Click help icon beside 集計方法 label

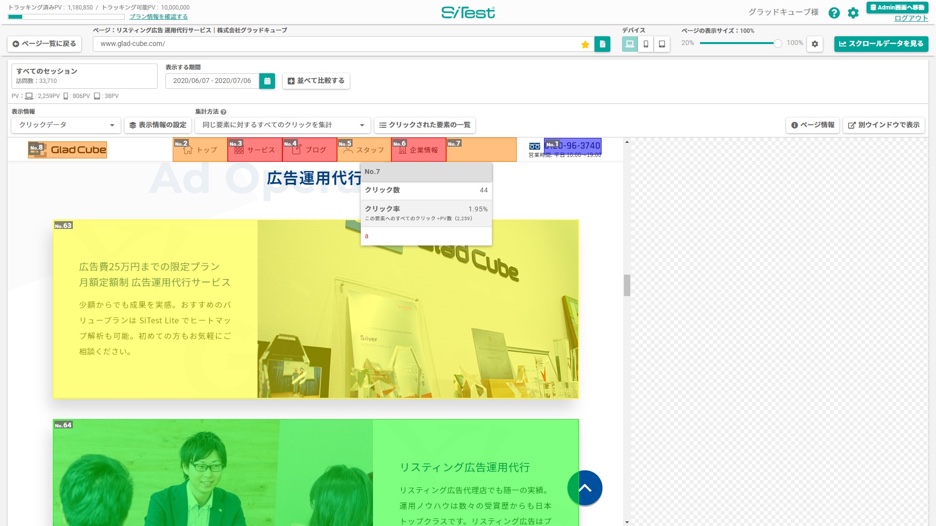[223, 112]
